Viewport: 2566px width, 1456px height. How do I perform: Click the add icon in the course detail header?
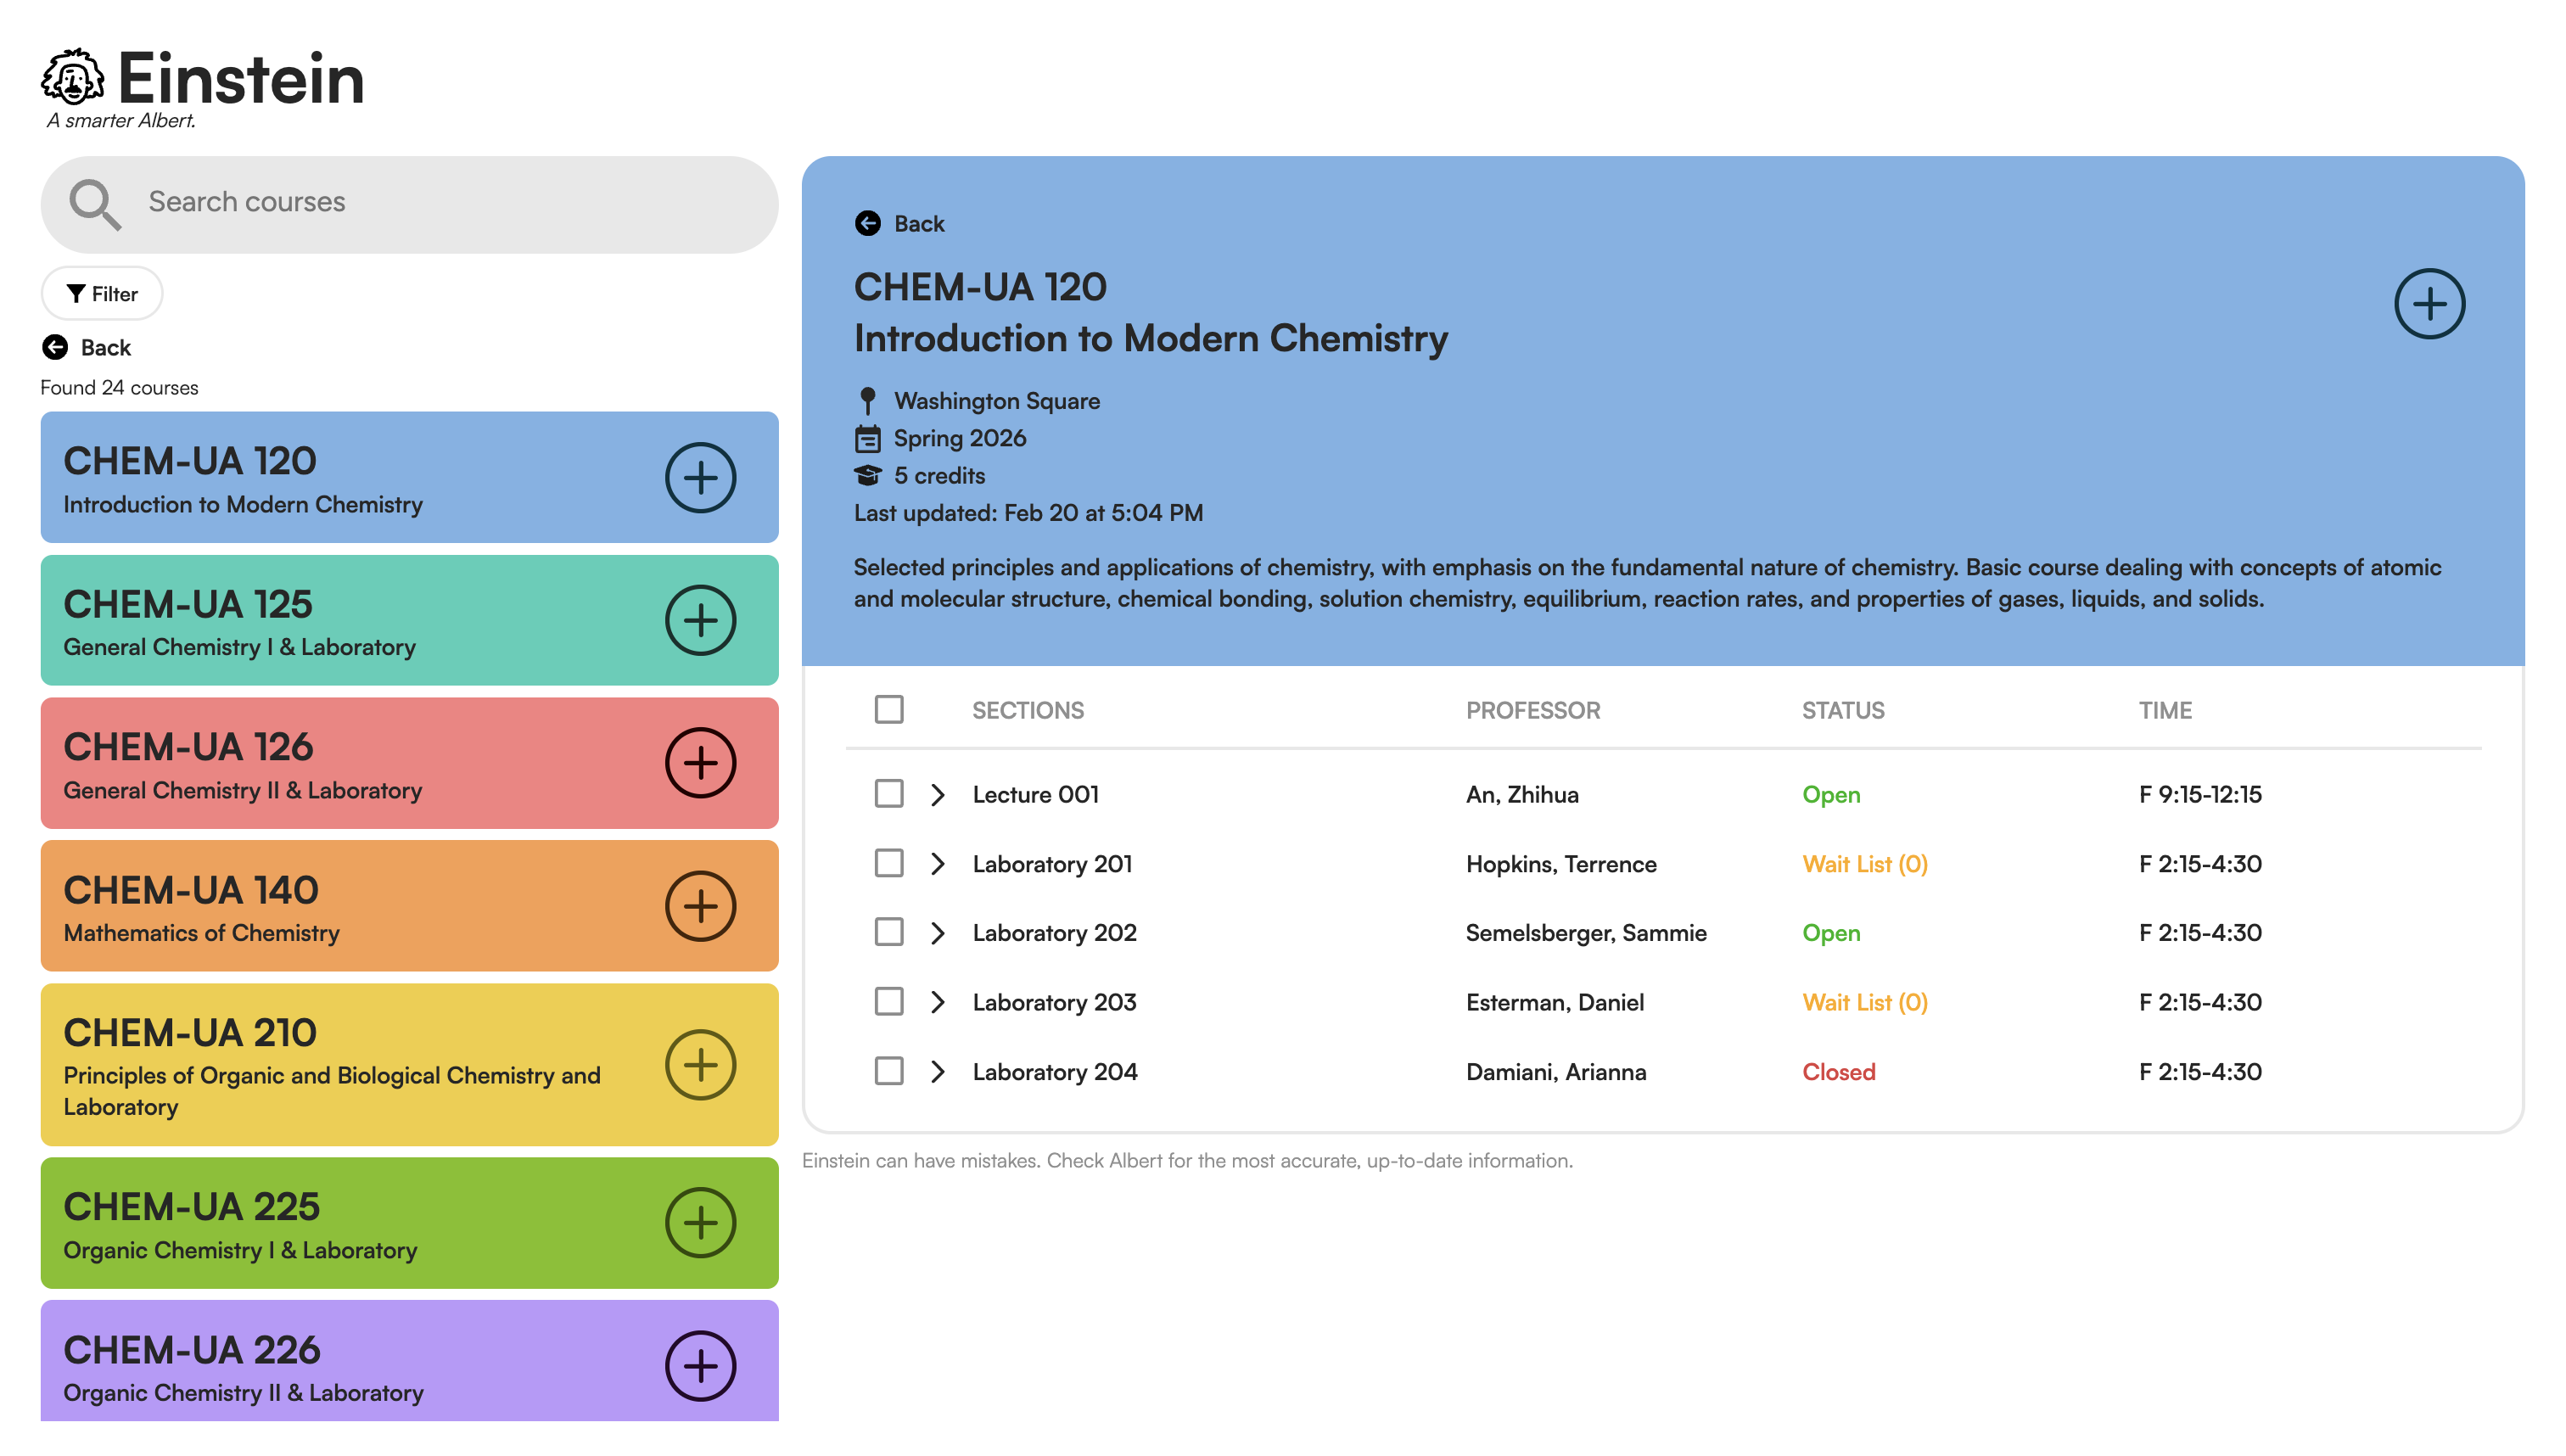2429,303
